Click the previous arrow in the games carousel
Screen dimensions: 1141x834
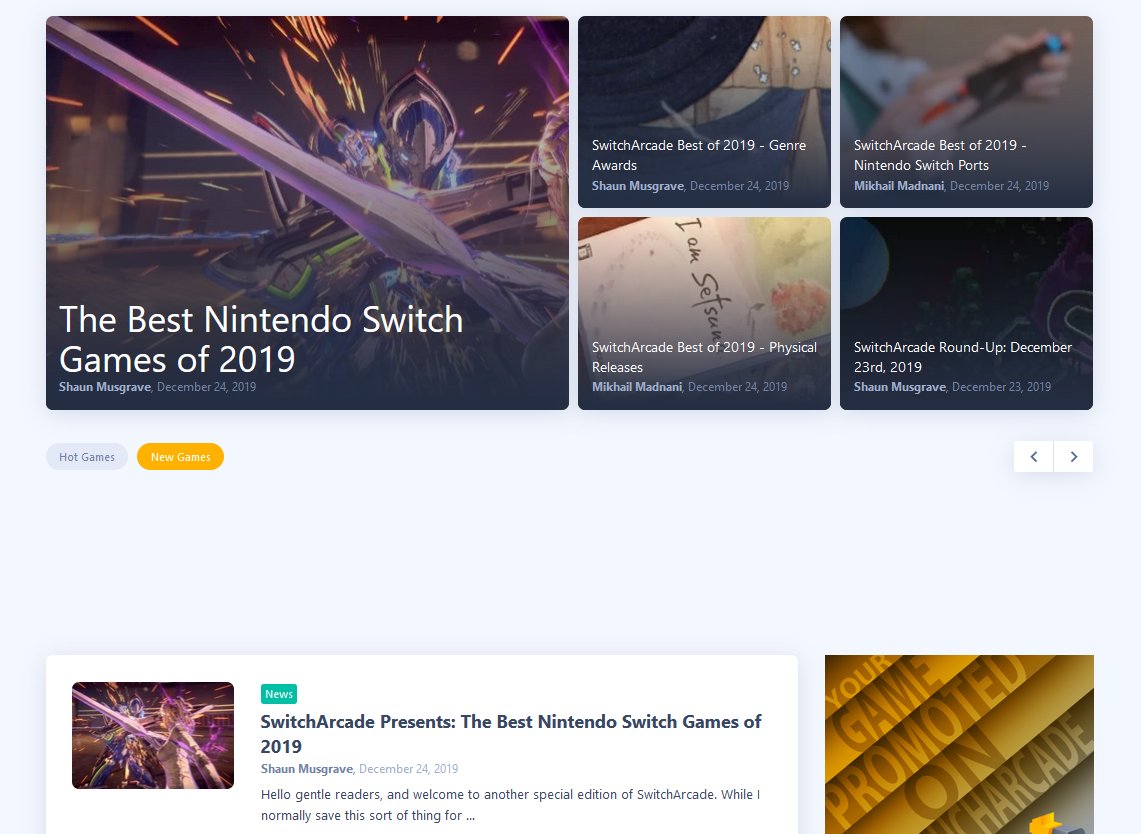tap(1033, 457)
